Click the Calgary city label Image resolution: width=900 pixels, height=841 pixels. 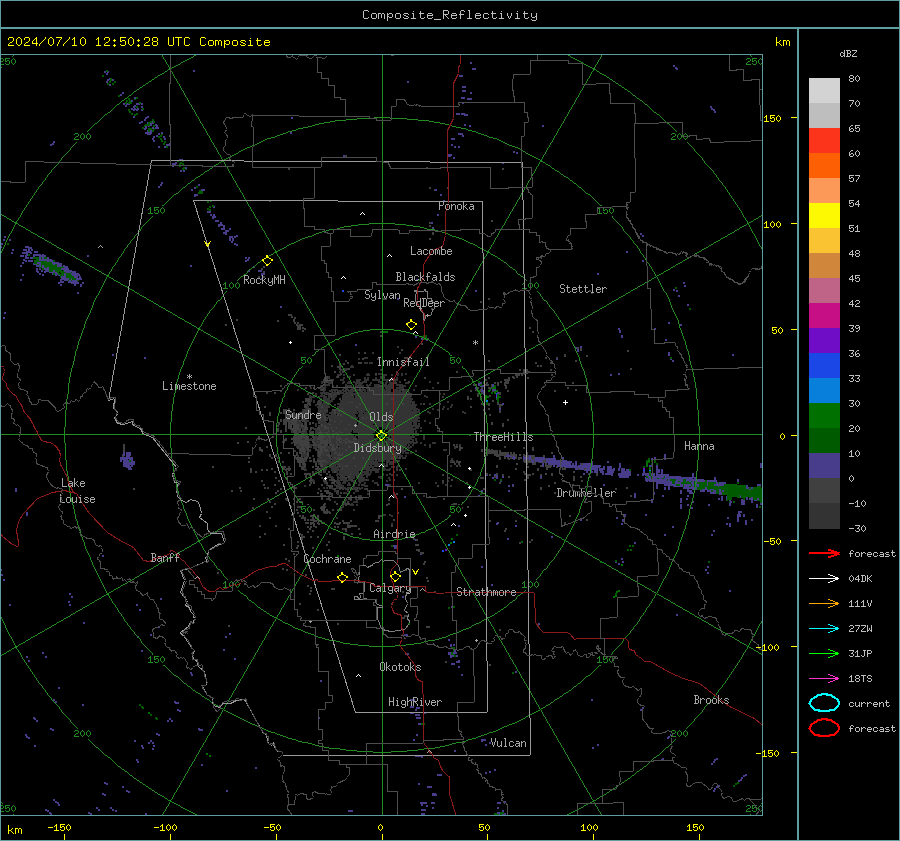pyautogui.click(x=390, y=588)
